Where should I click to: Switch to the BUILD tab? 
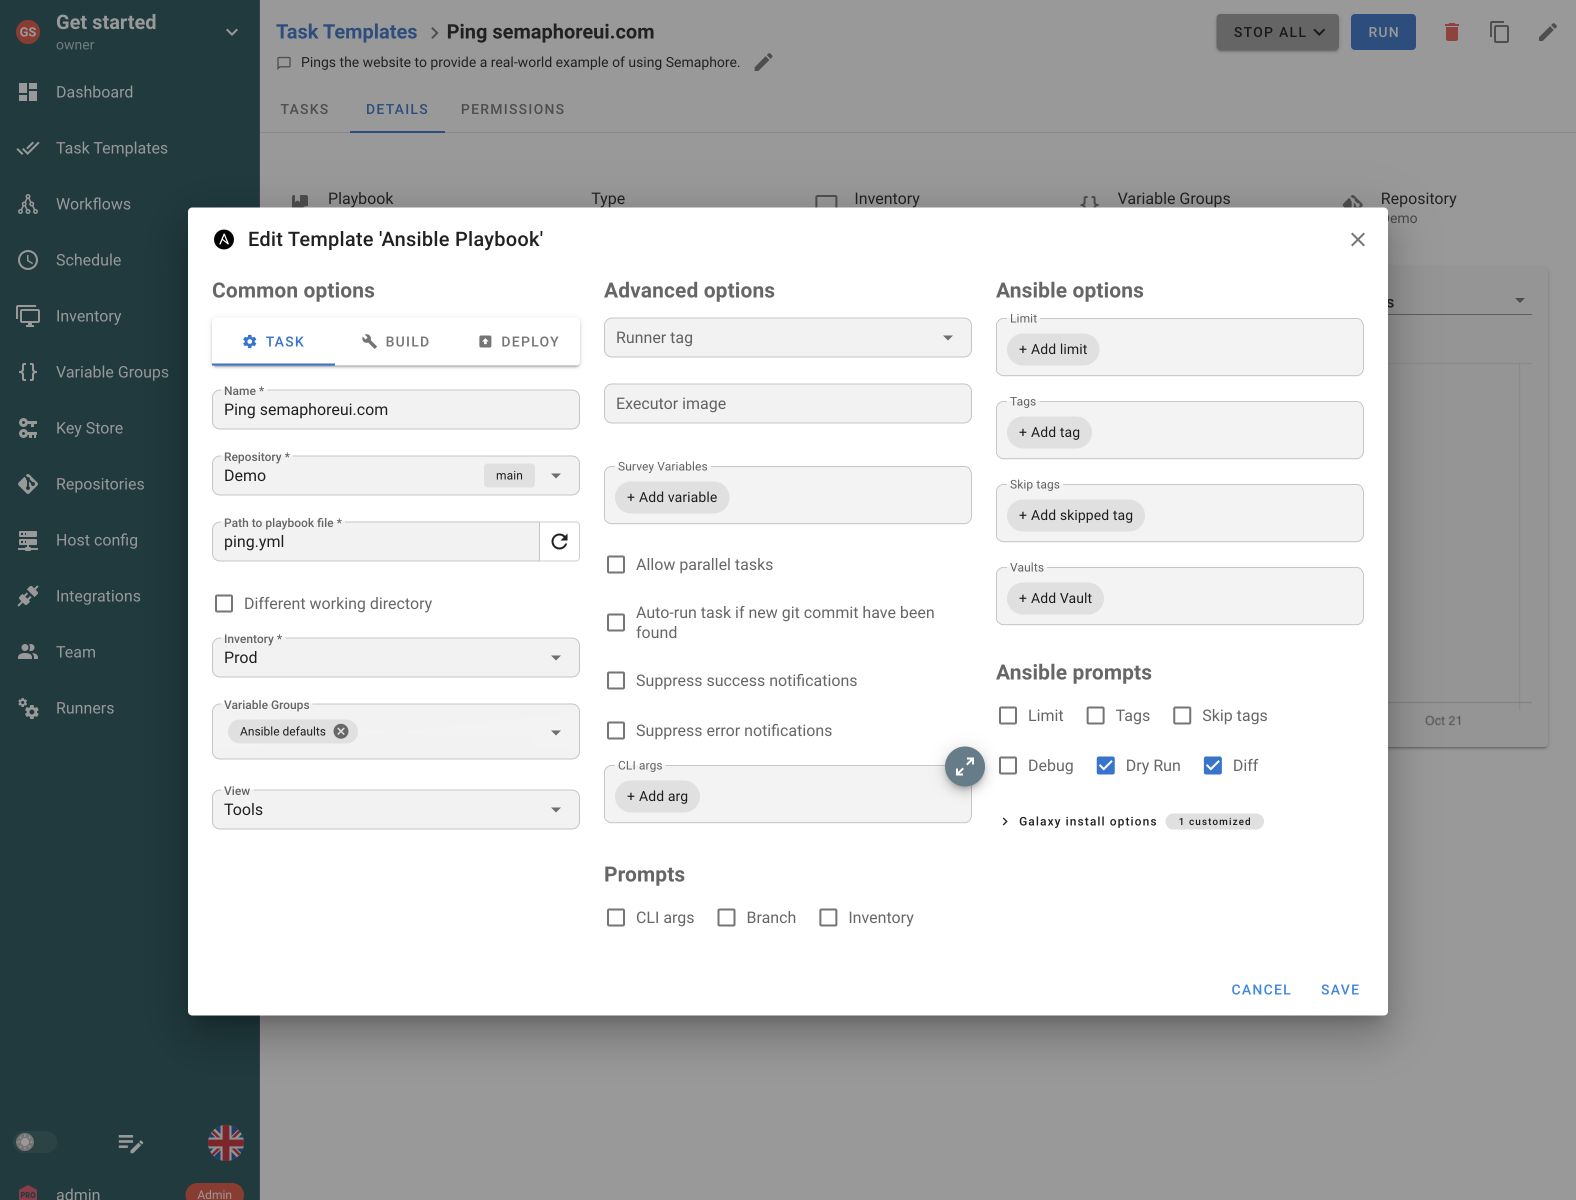[x=396, y=341]
